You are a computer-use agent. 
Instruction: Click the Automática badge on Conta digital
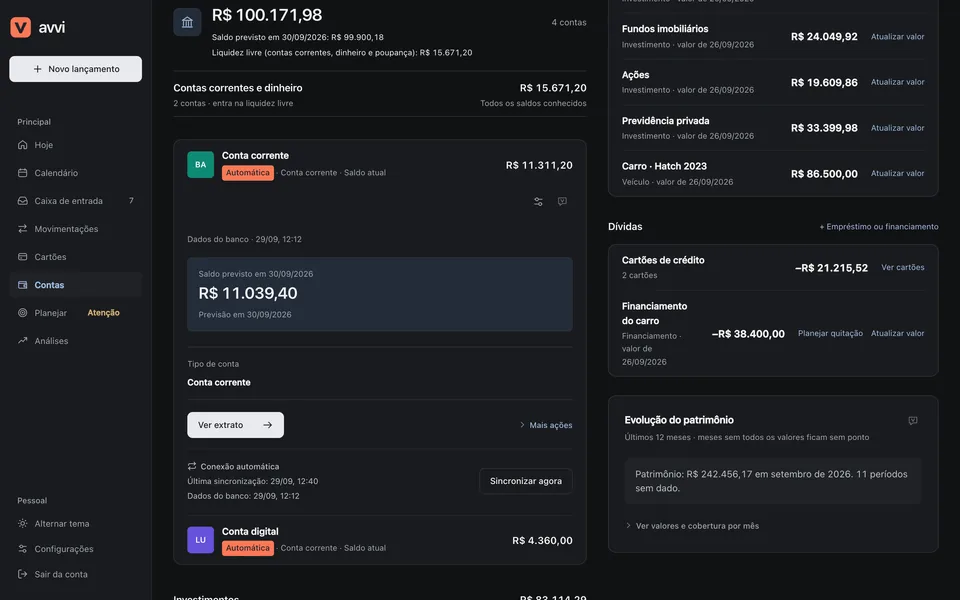click(247, 548)
